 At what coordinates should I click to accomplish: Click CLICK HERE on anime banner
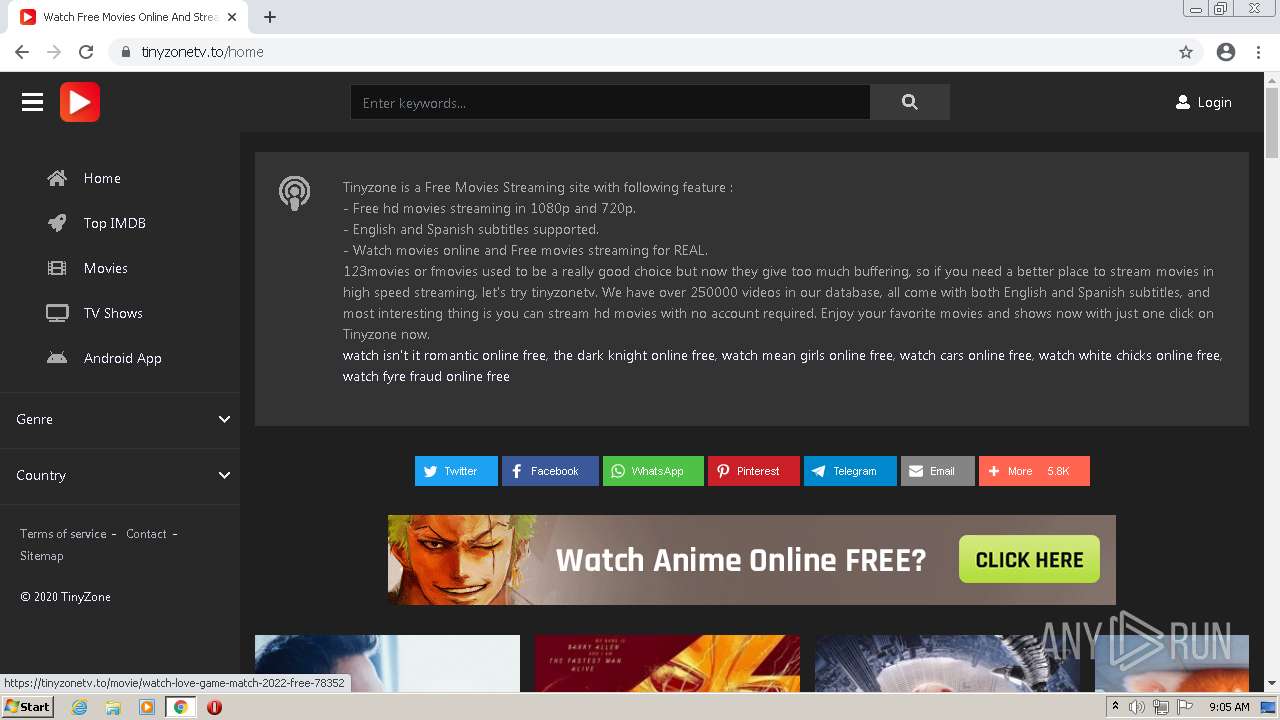click(1029, 560)
